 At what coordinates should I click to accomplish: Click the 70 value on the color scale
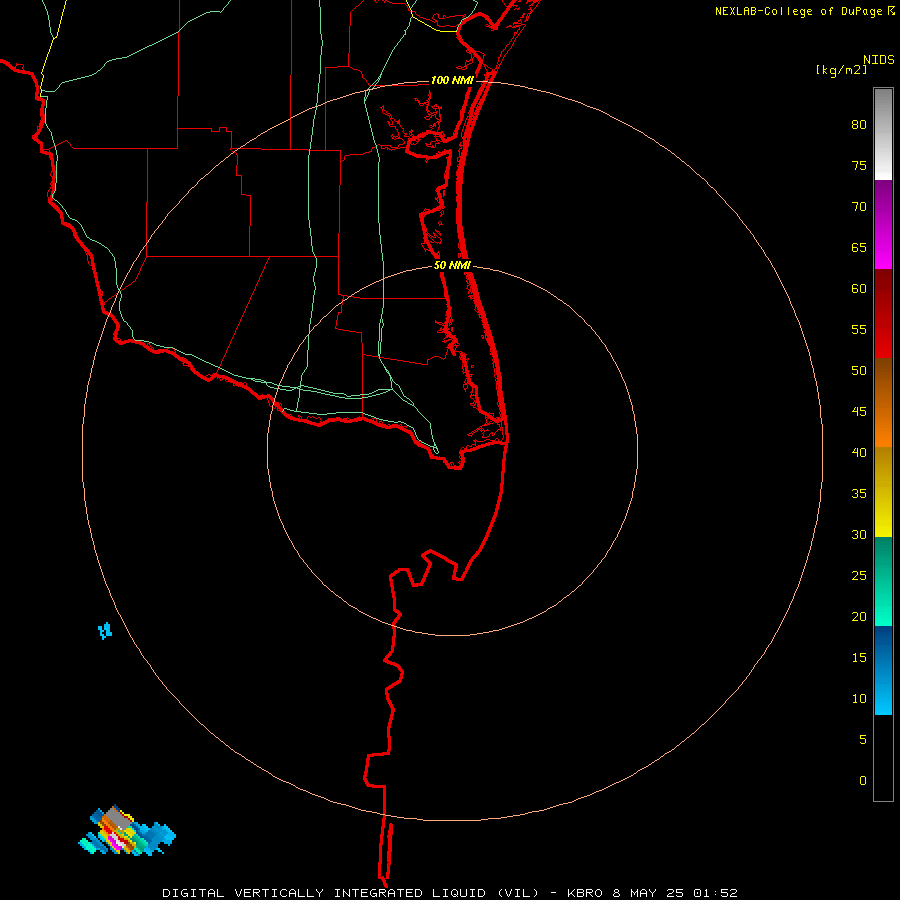coord(859,207)
